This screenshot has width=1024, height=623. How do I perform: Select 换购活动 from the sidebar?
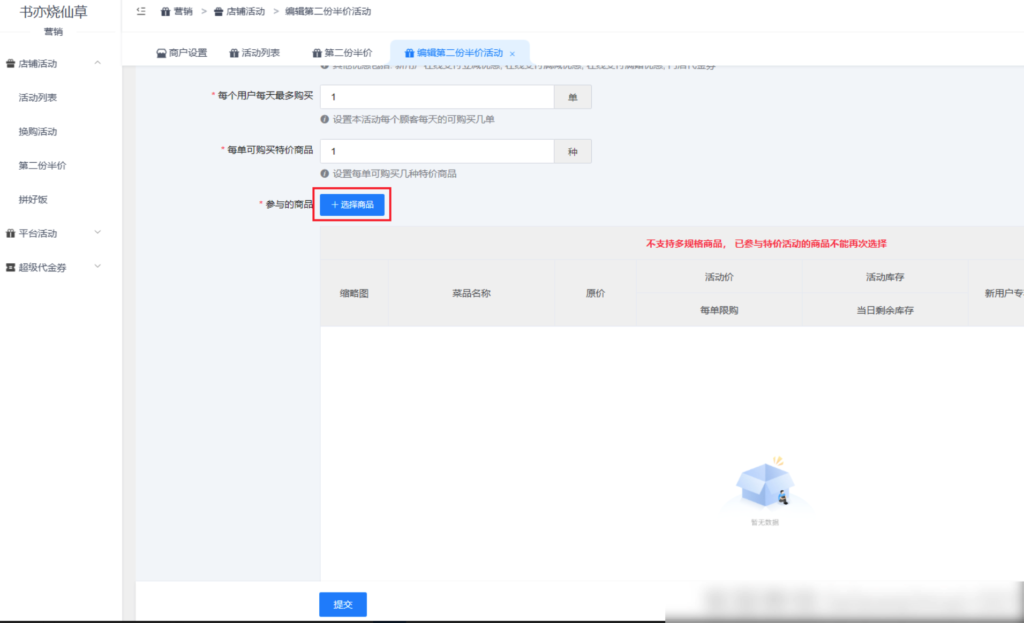[38, 132]
